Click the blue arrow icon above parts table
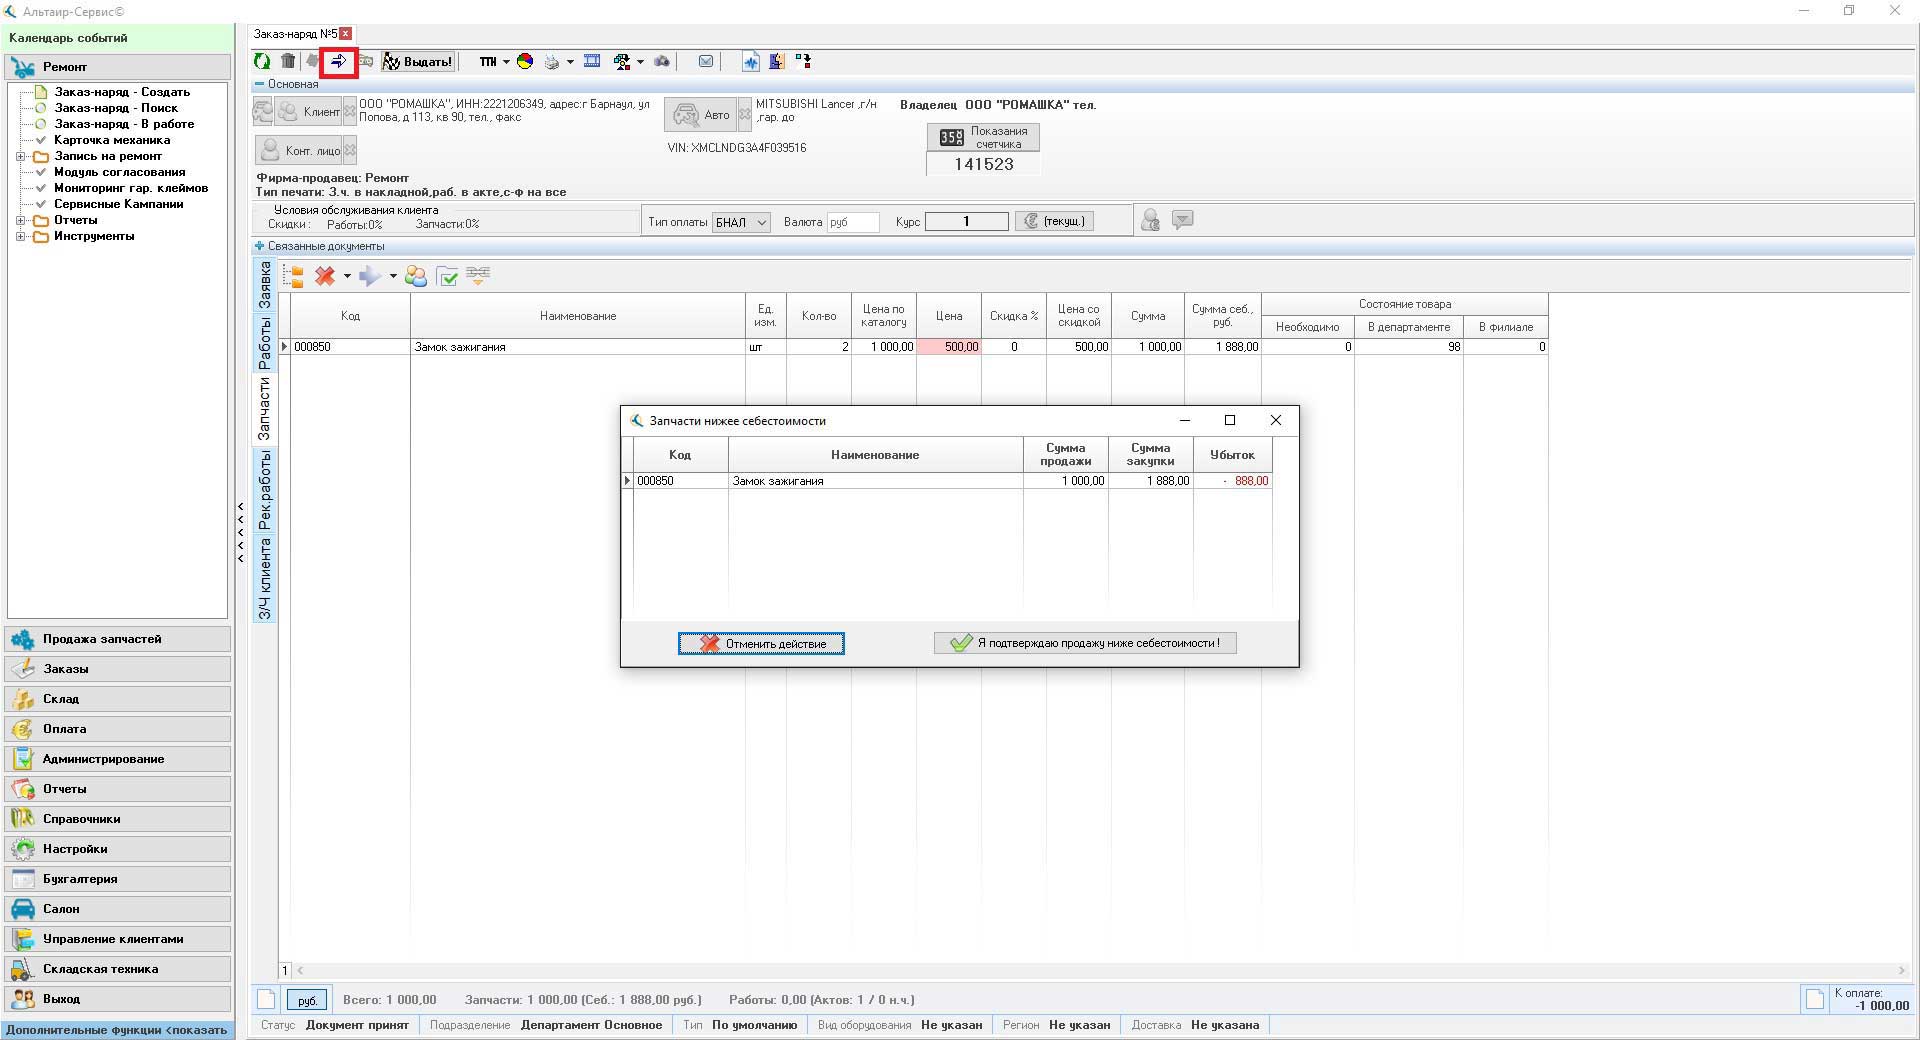Screen dimensions: 1920x1040 coord(370,276)
